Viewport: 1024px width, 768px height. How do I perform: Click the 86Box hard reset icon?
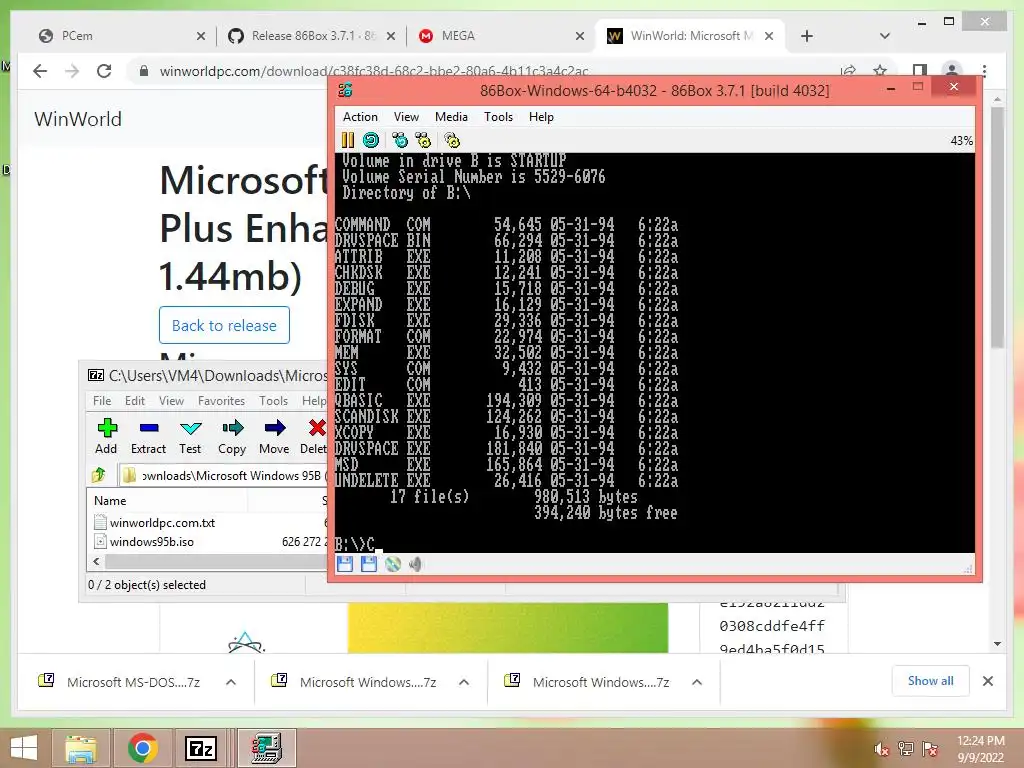pos(371,140)
